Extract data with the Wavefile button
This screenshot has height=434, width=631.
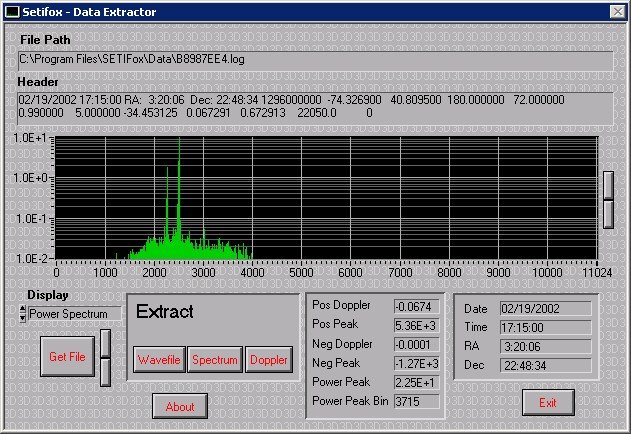coord(159,360)
